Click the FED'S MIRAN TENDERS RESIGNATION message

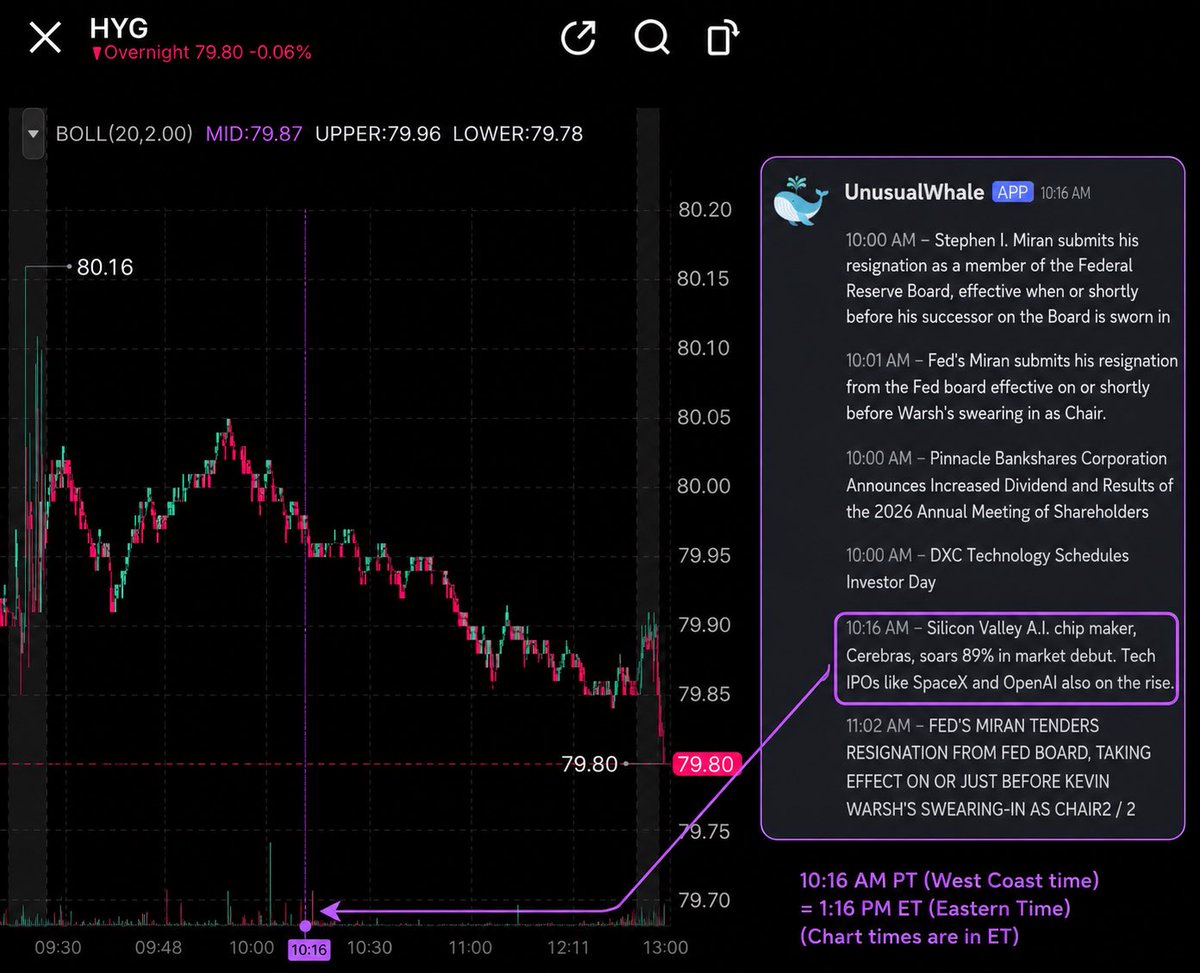[998, 767]
